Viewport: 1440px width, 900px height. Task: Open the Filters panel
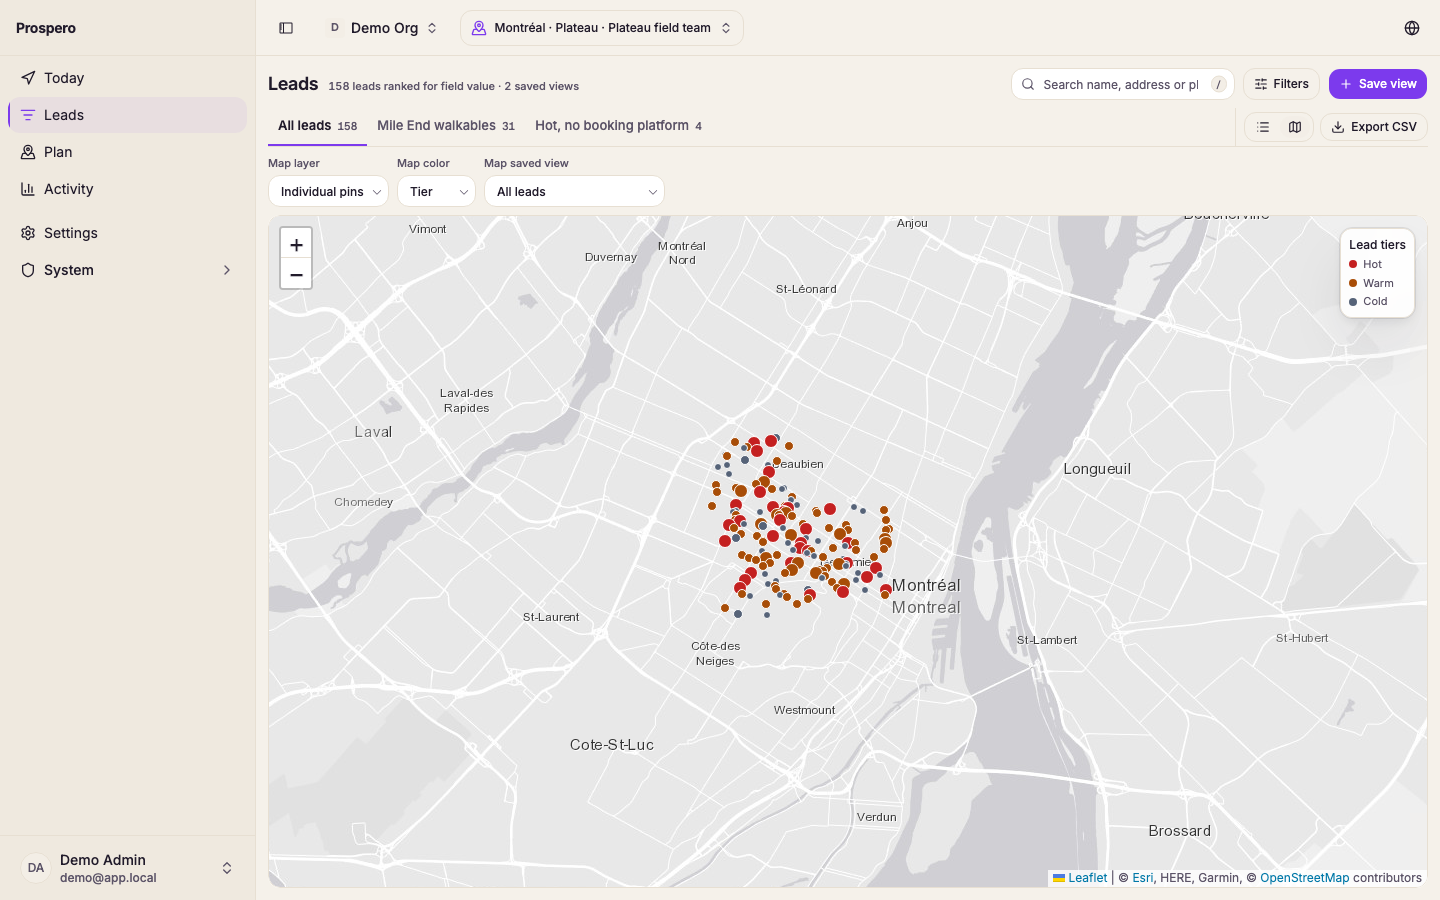point(1281,84)
